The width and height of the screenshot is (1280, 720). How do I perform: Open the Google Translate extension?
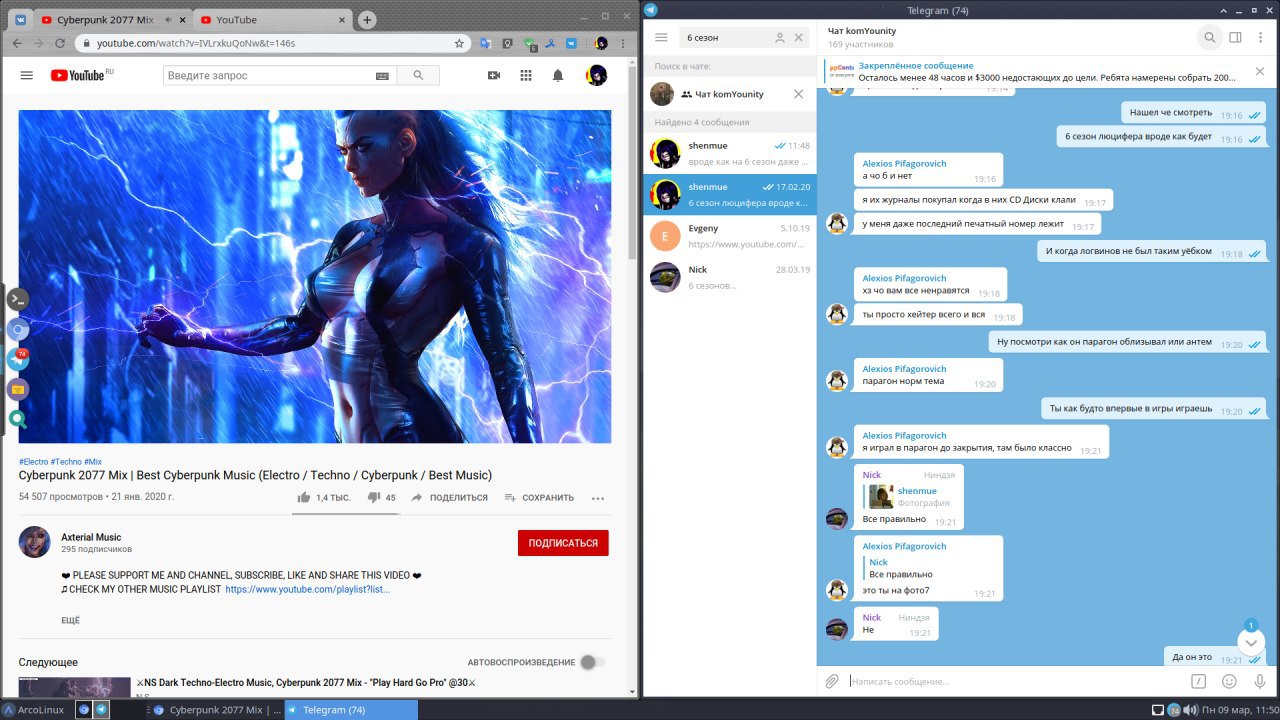pyautogui.click(x=486, y=43)
